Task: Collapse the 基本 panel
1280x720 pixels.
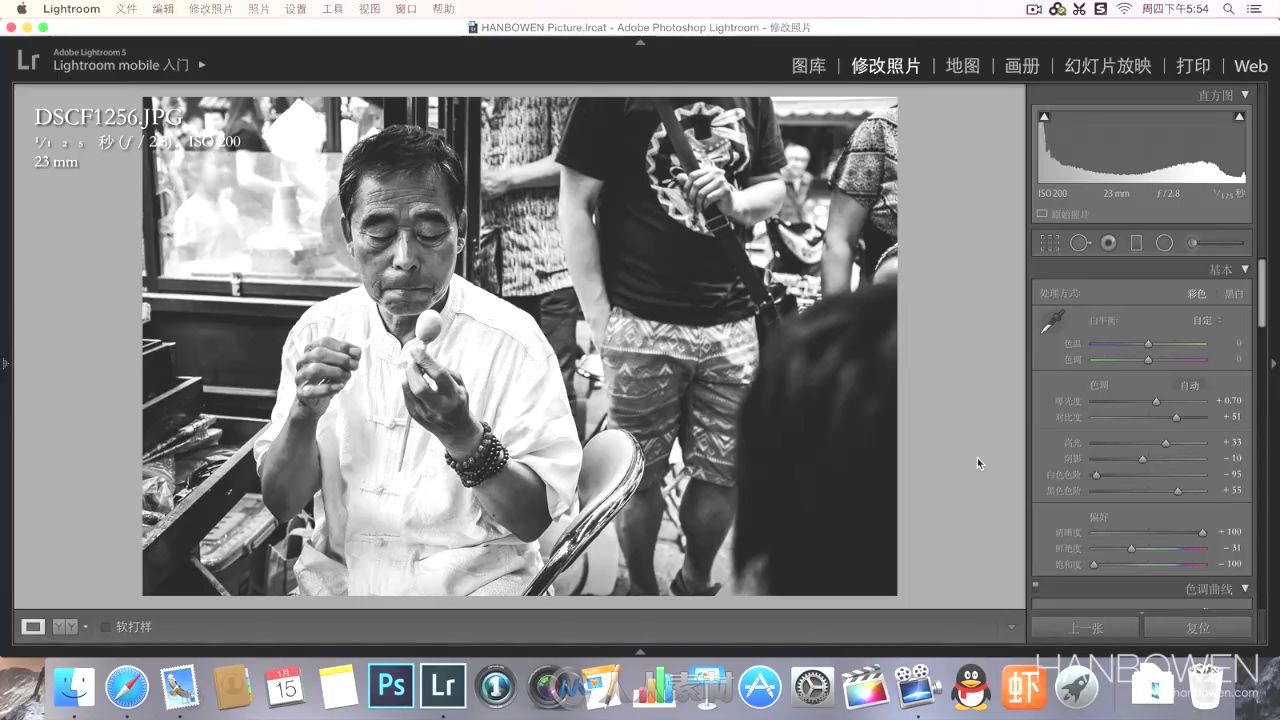Action: click(x=1245, y=269)
